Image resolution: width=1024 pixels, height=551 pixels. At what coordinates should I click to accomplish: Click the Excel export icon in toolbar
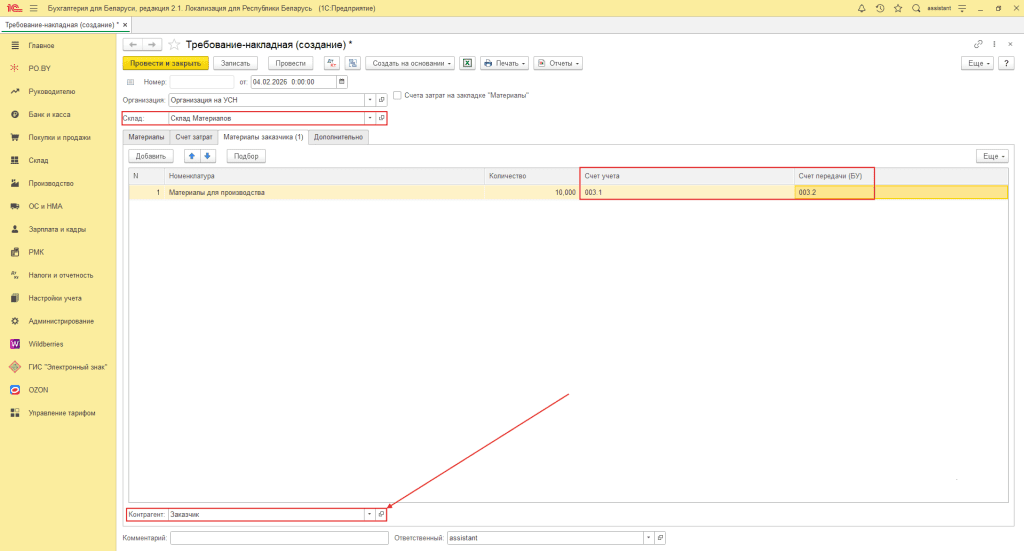tap(466, 63)
